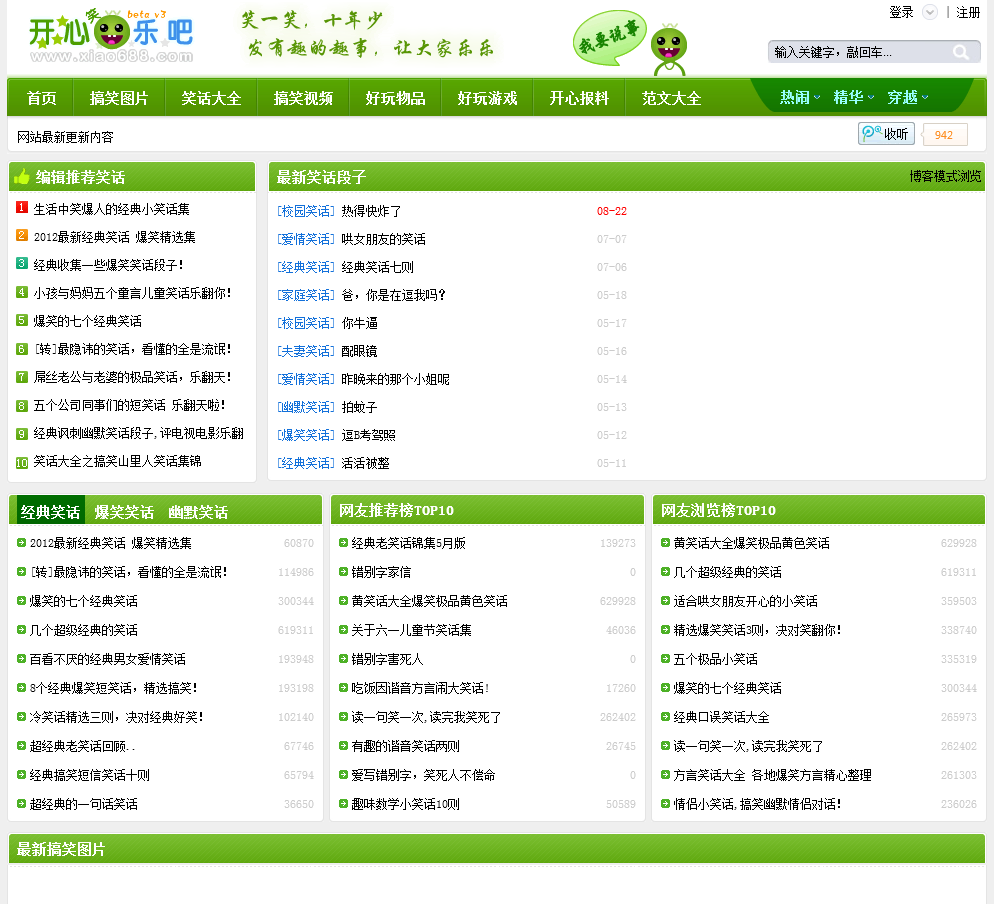994x904 pixels.
Task: Open the login dropdown arrow next to 登录
Action: click(929, 12)
